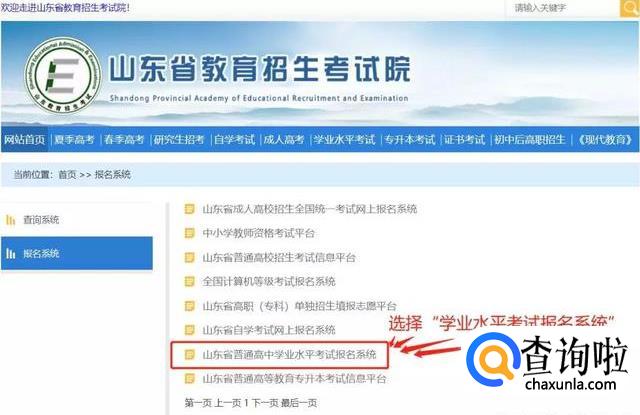Open 山东省普通高校招生考试信息平台 link
This screenshot has height=415, width=640.
point(279,257)
